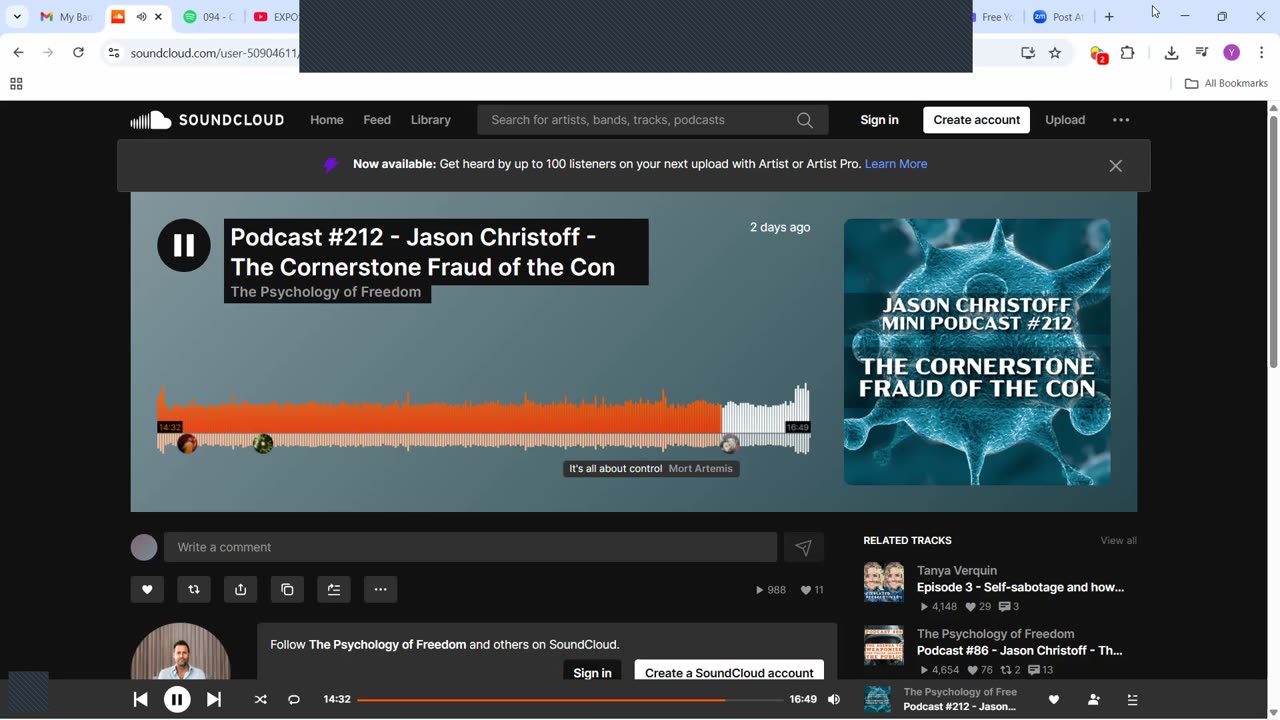Like the current track in player bar
Viewport: 1280px width, 720px height.
pos(1053,700)
